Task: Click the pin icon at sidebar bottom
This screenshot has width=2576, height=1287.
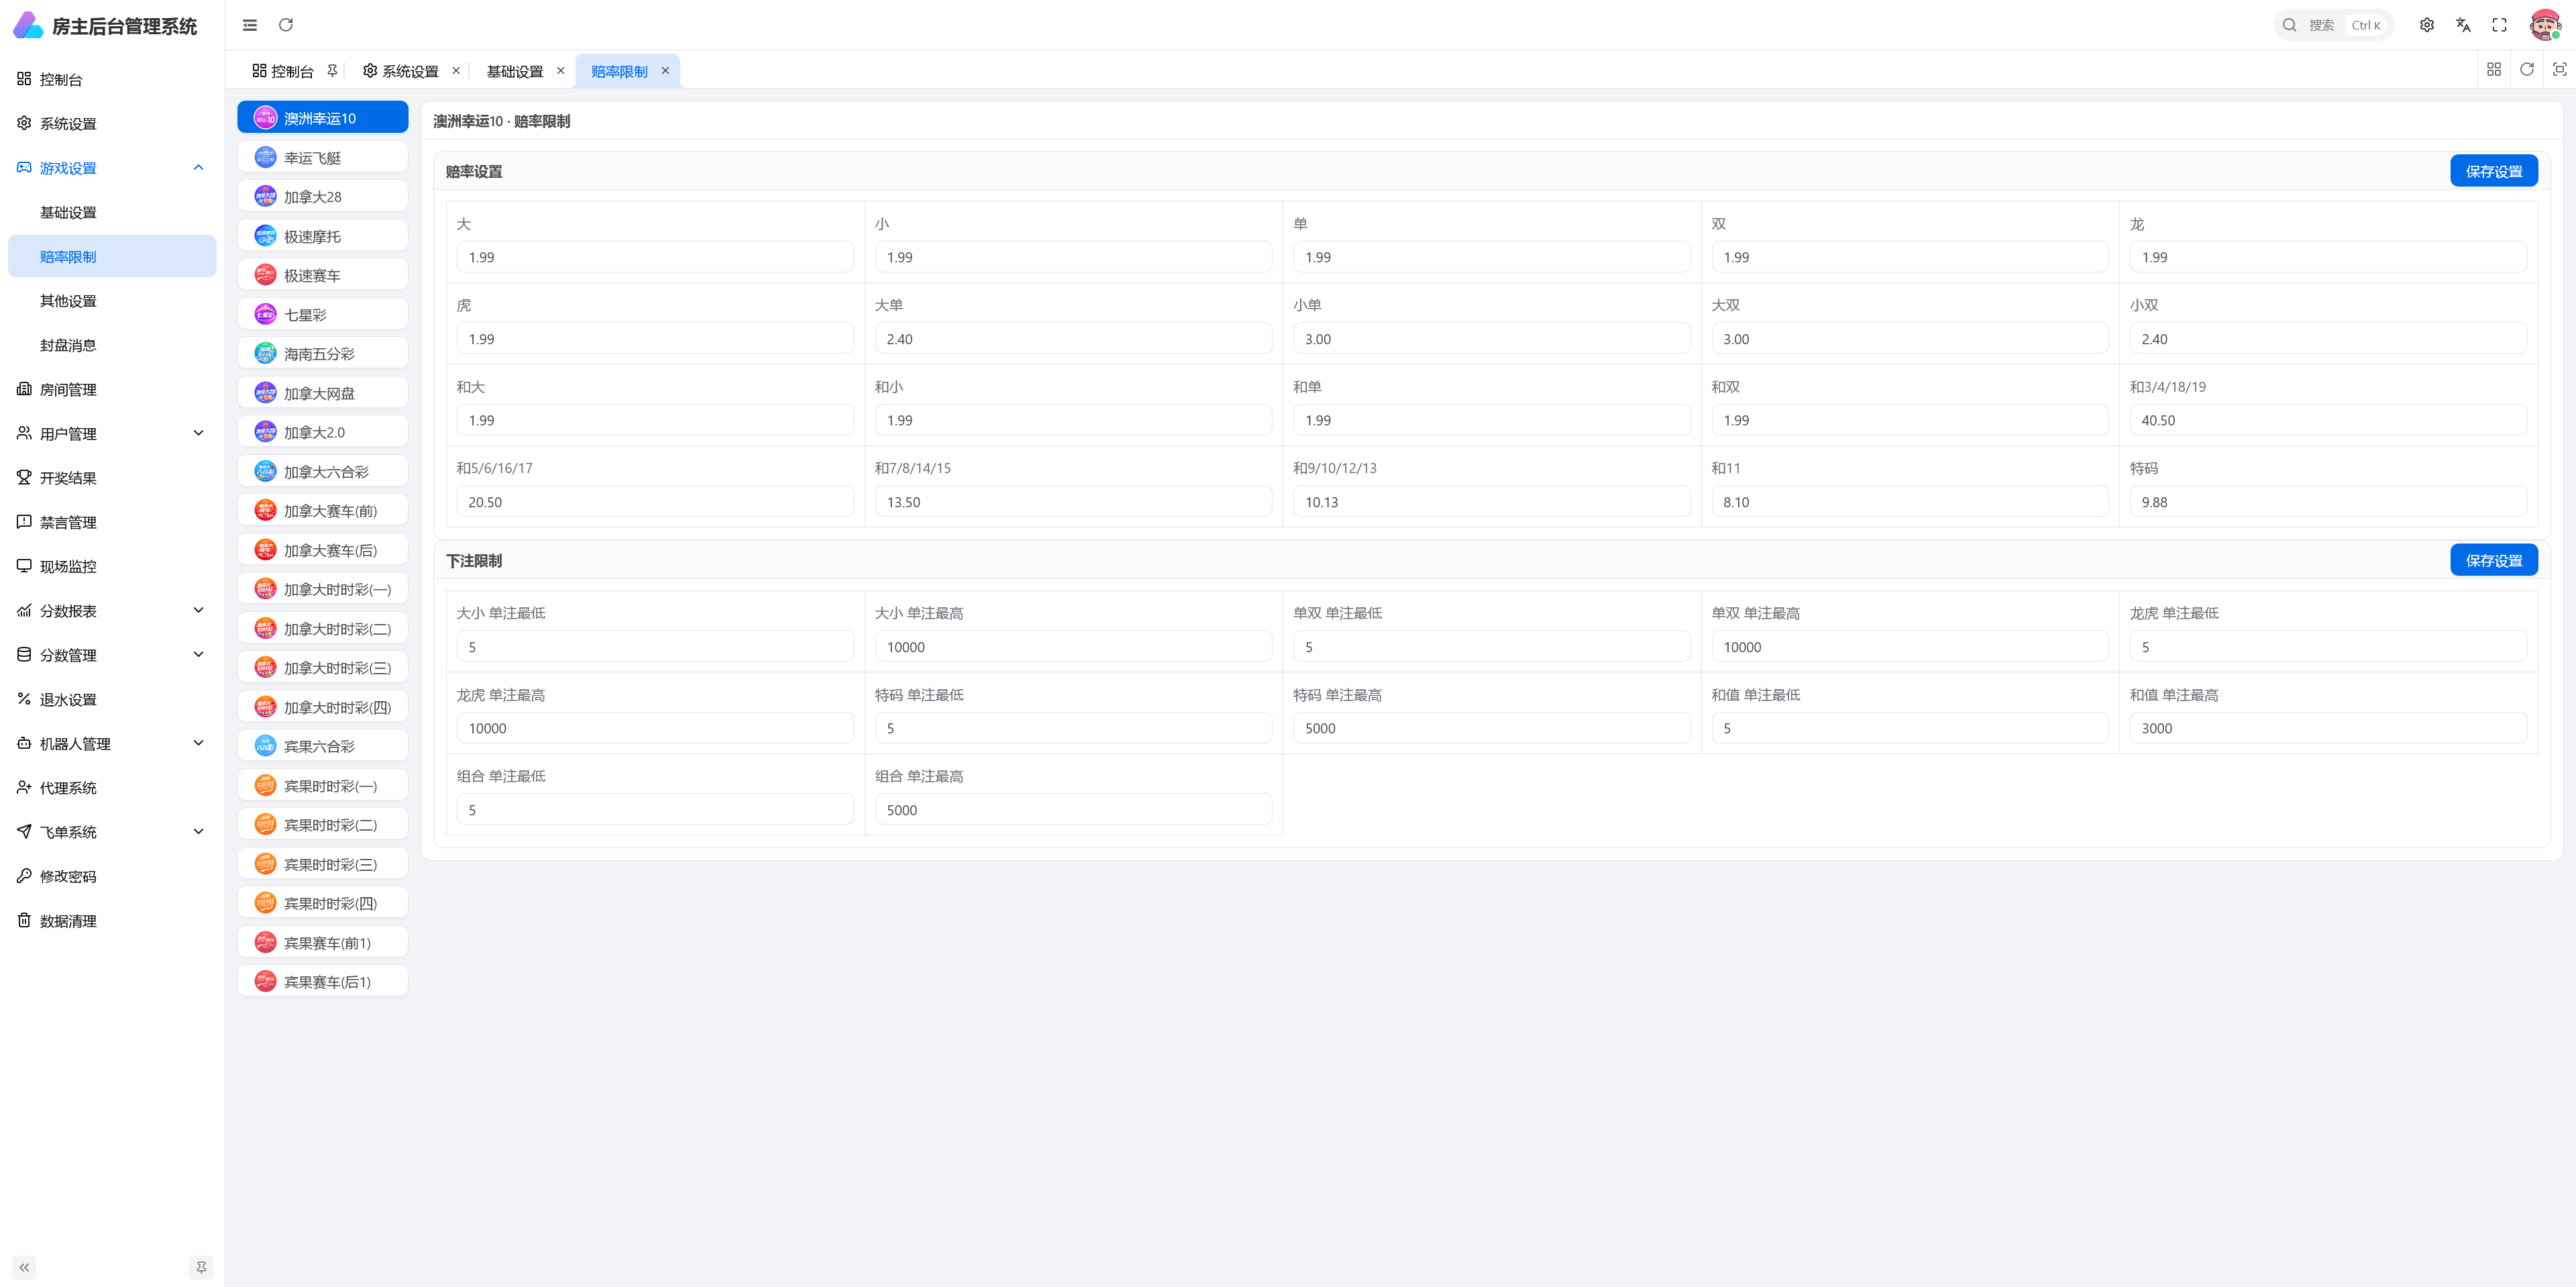Action: (x=201, y=1267)
